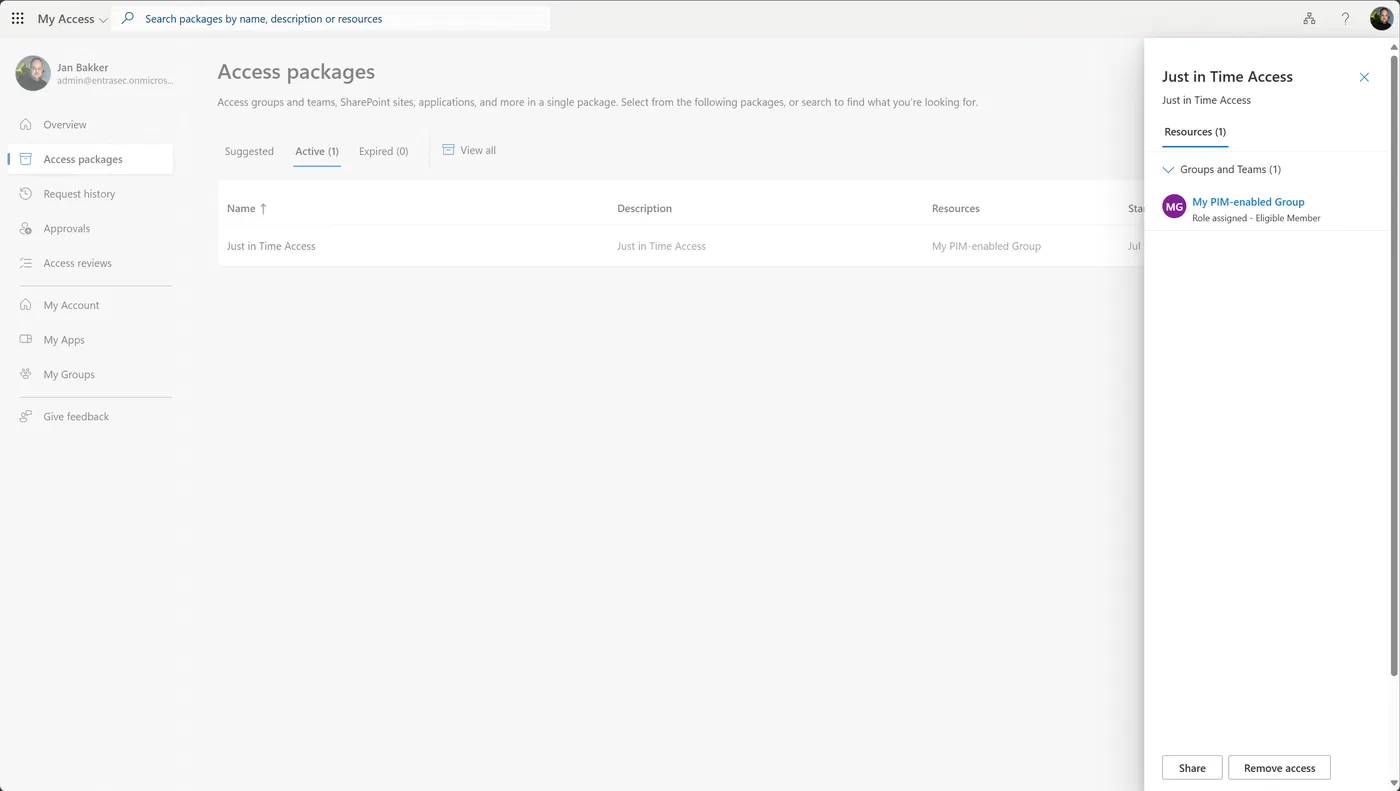Select the Active (1) tab
The width and height of the screenshot is (1400, 791).
[317, 151]
